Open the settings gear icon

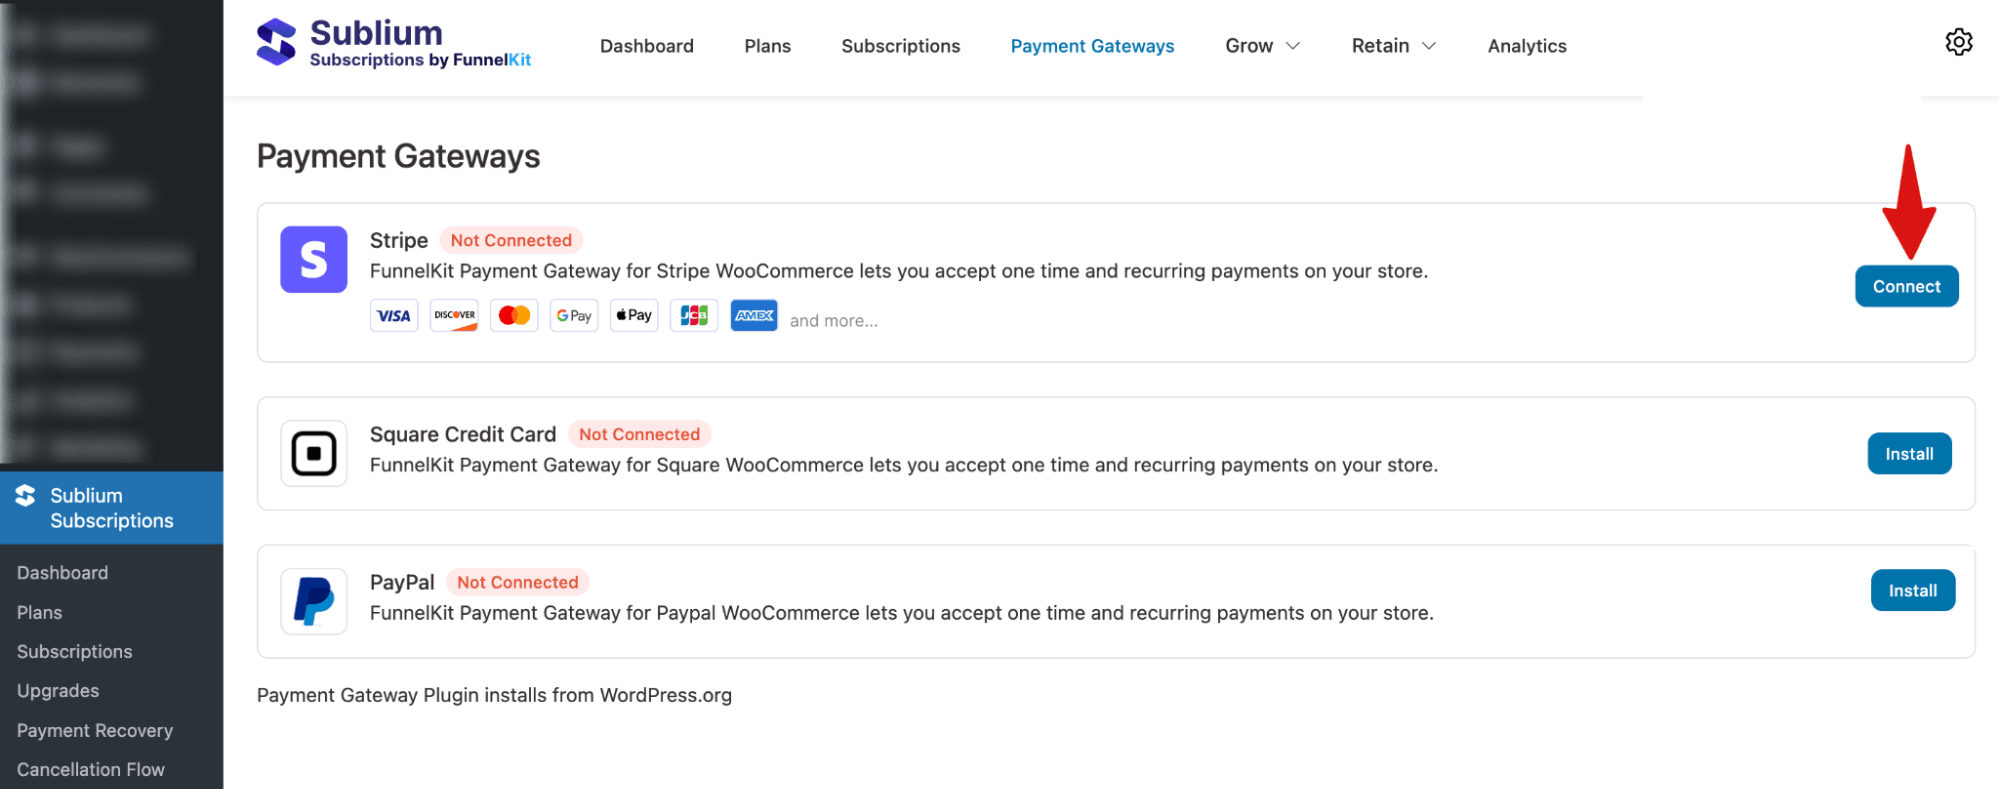point(1959,42)
